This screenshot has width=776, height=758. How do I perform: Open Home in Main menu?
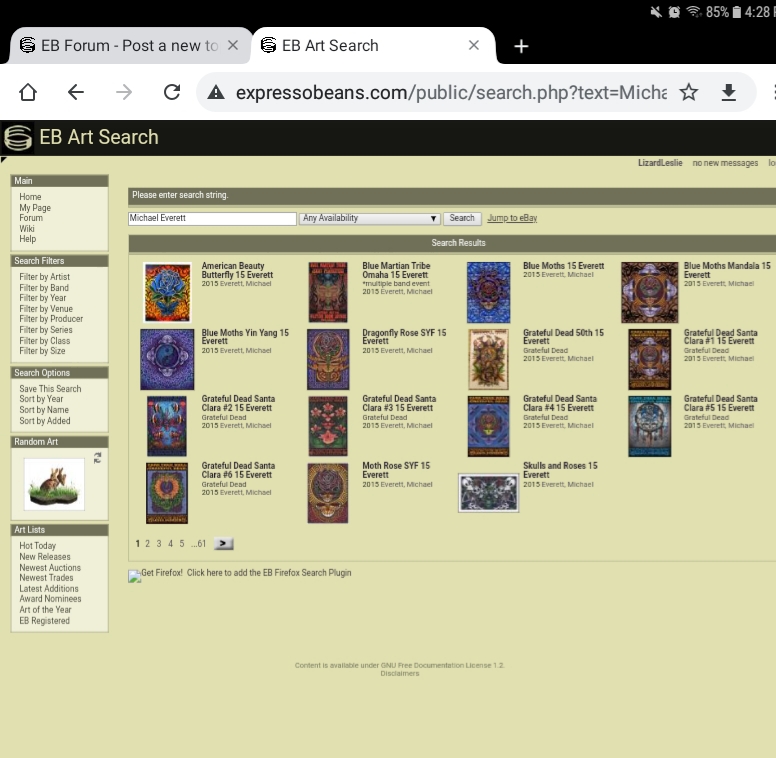pos(30,197)
